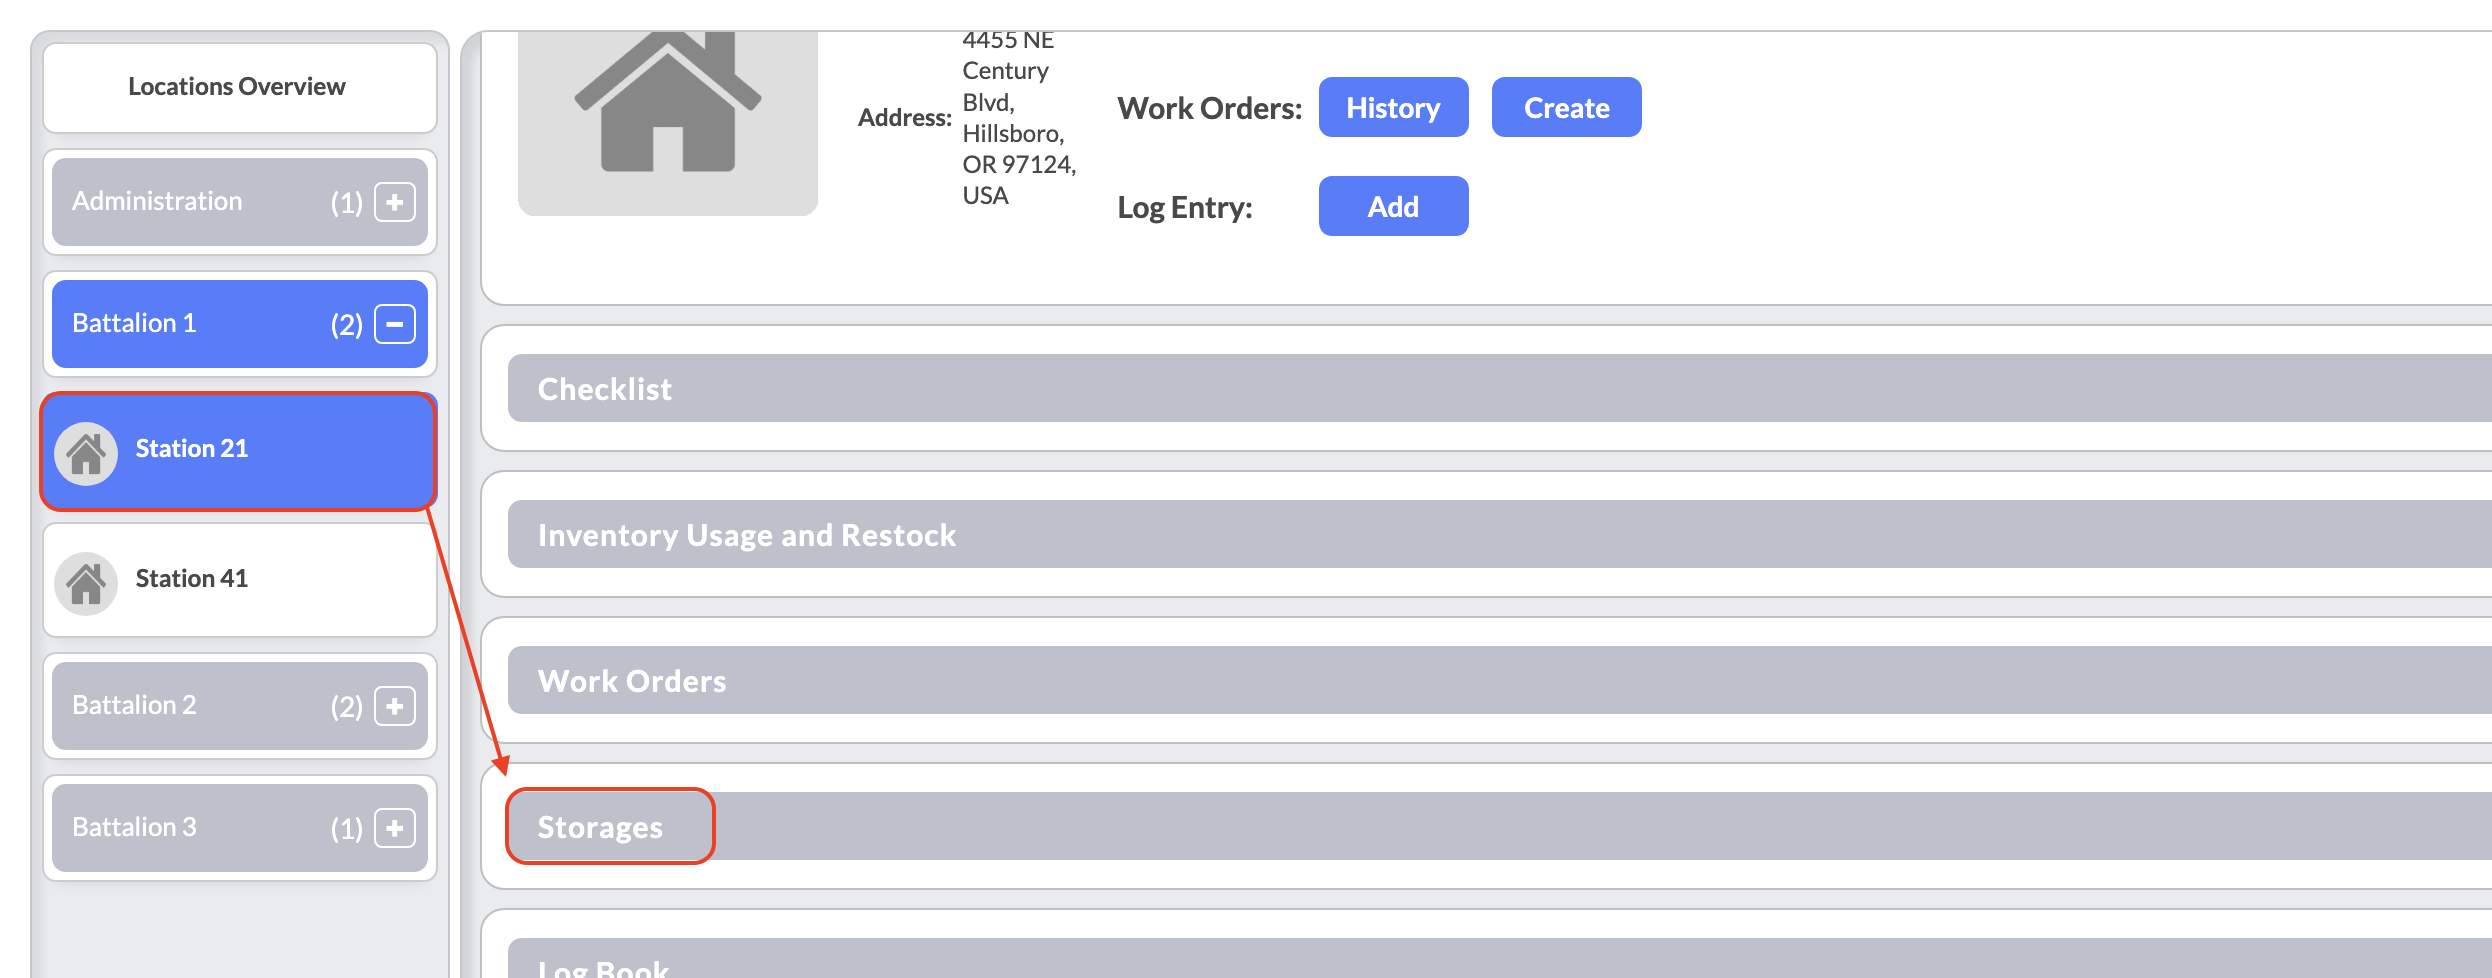Expand the Administration group plus icon

point(395,202)
